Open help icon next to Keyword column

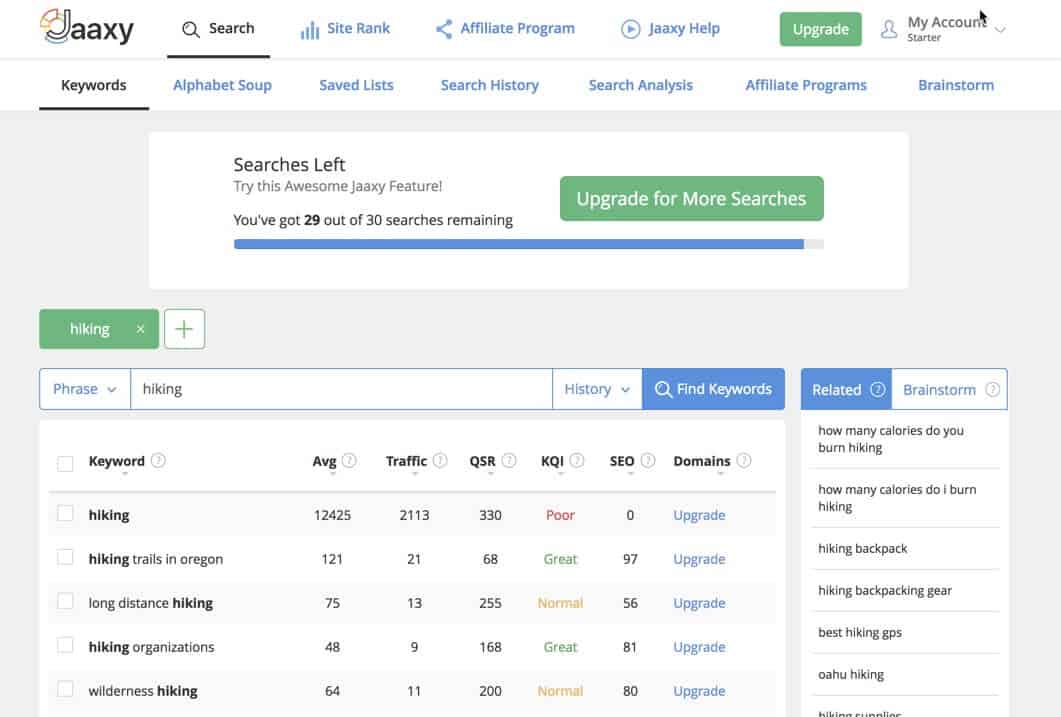coord(158,461)
